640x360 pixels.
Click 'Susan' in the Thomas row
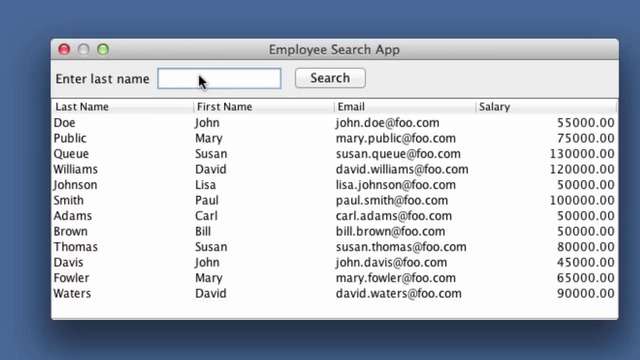[211, 247]
